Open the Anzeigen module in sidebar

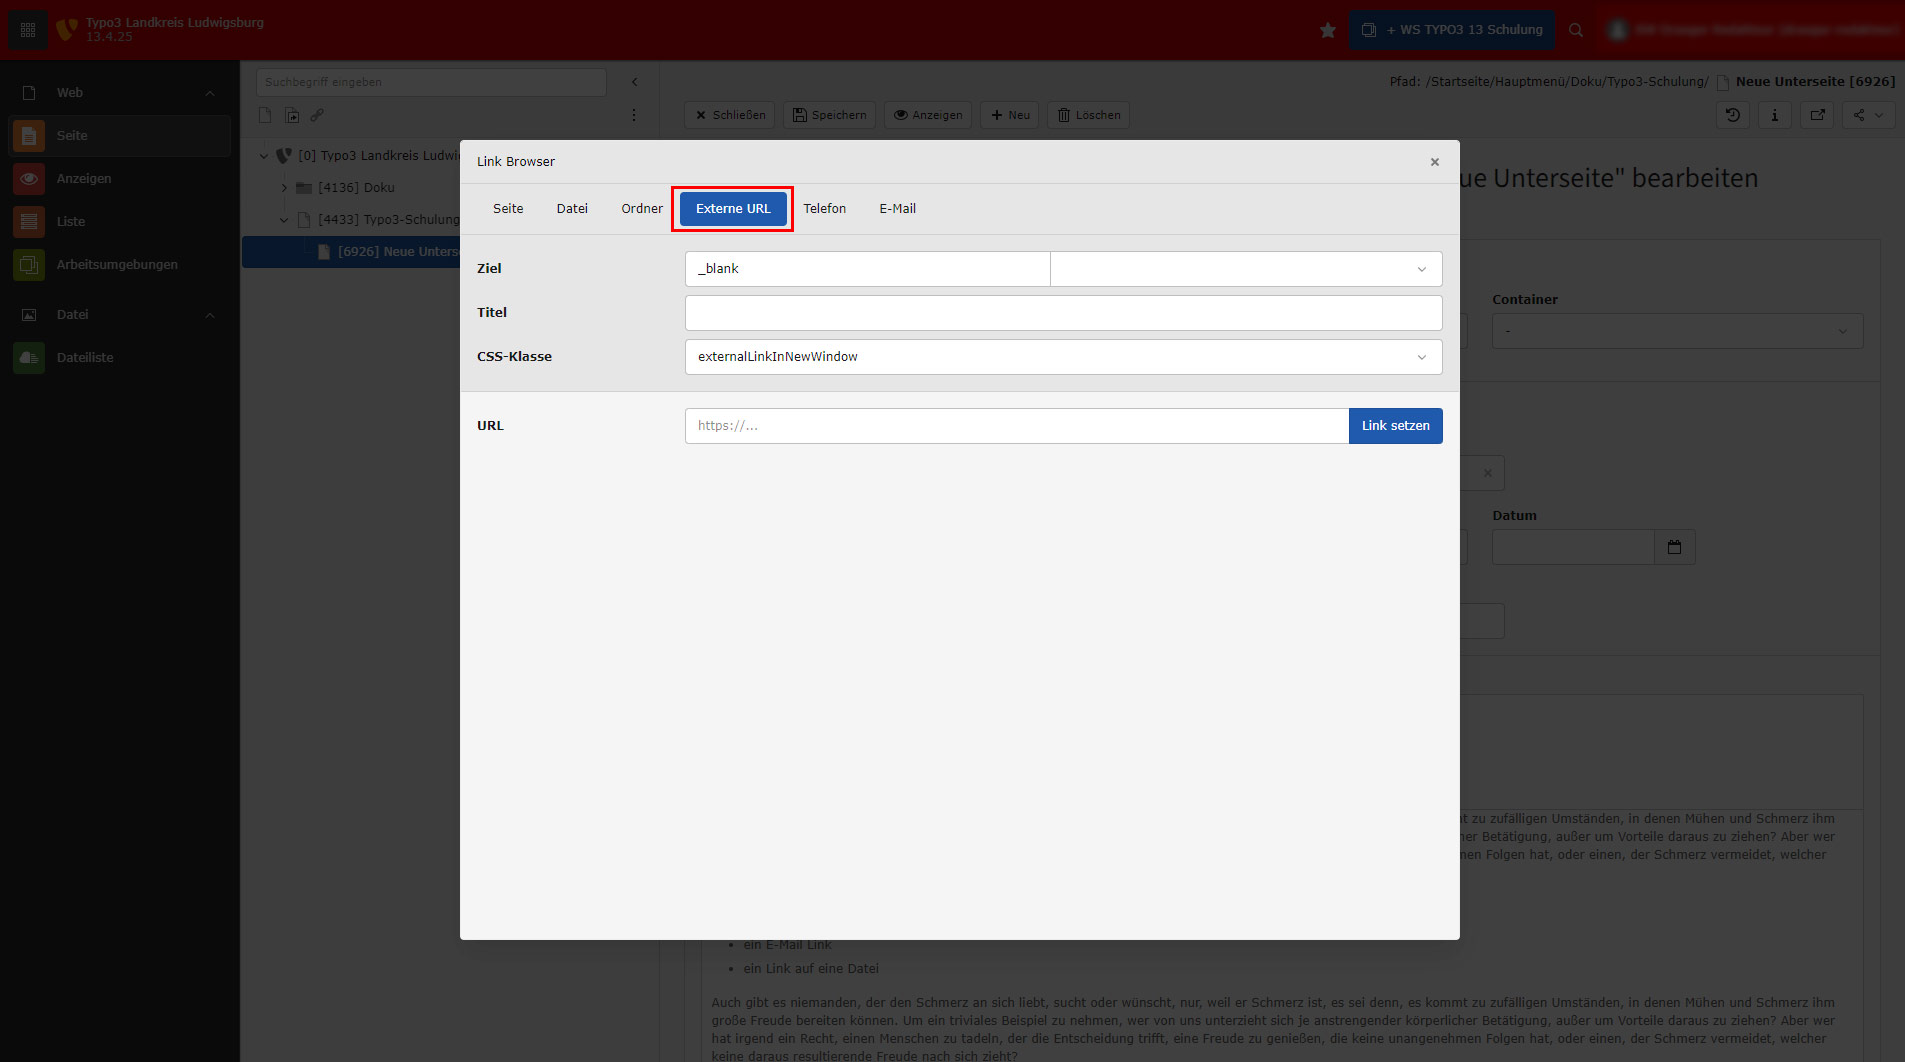(84, 179)
